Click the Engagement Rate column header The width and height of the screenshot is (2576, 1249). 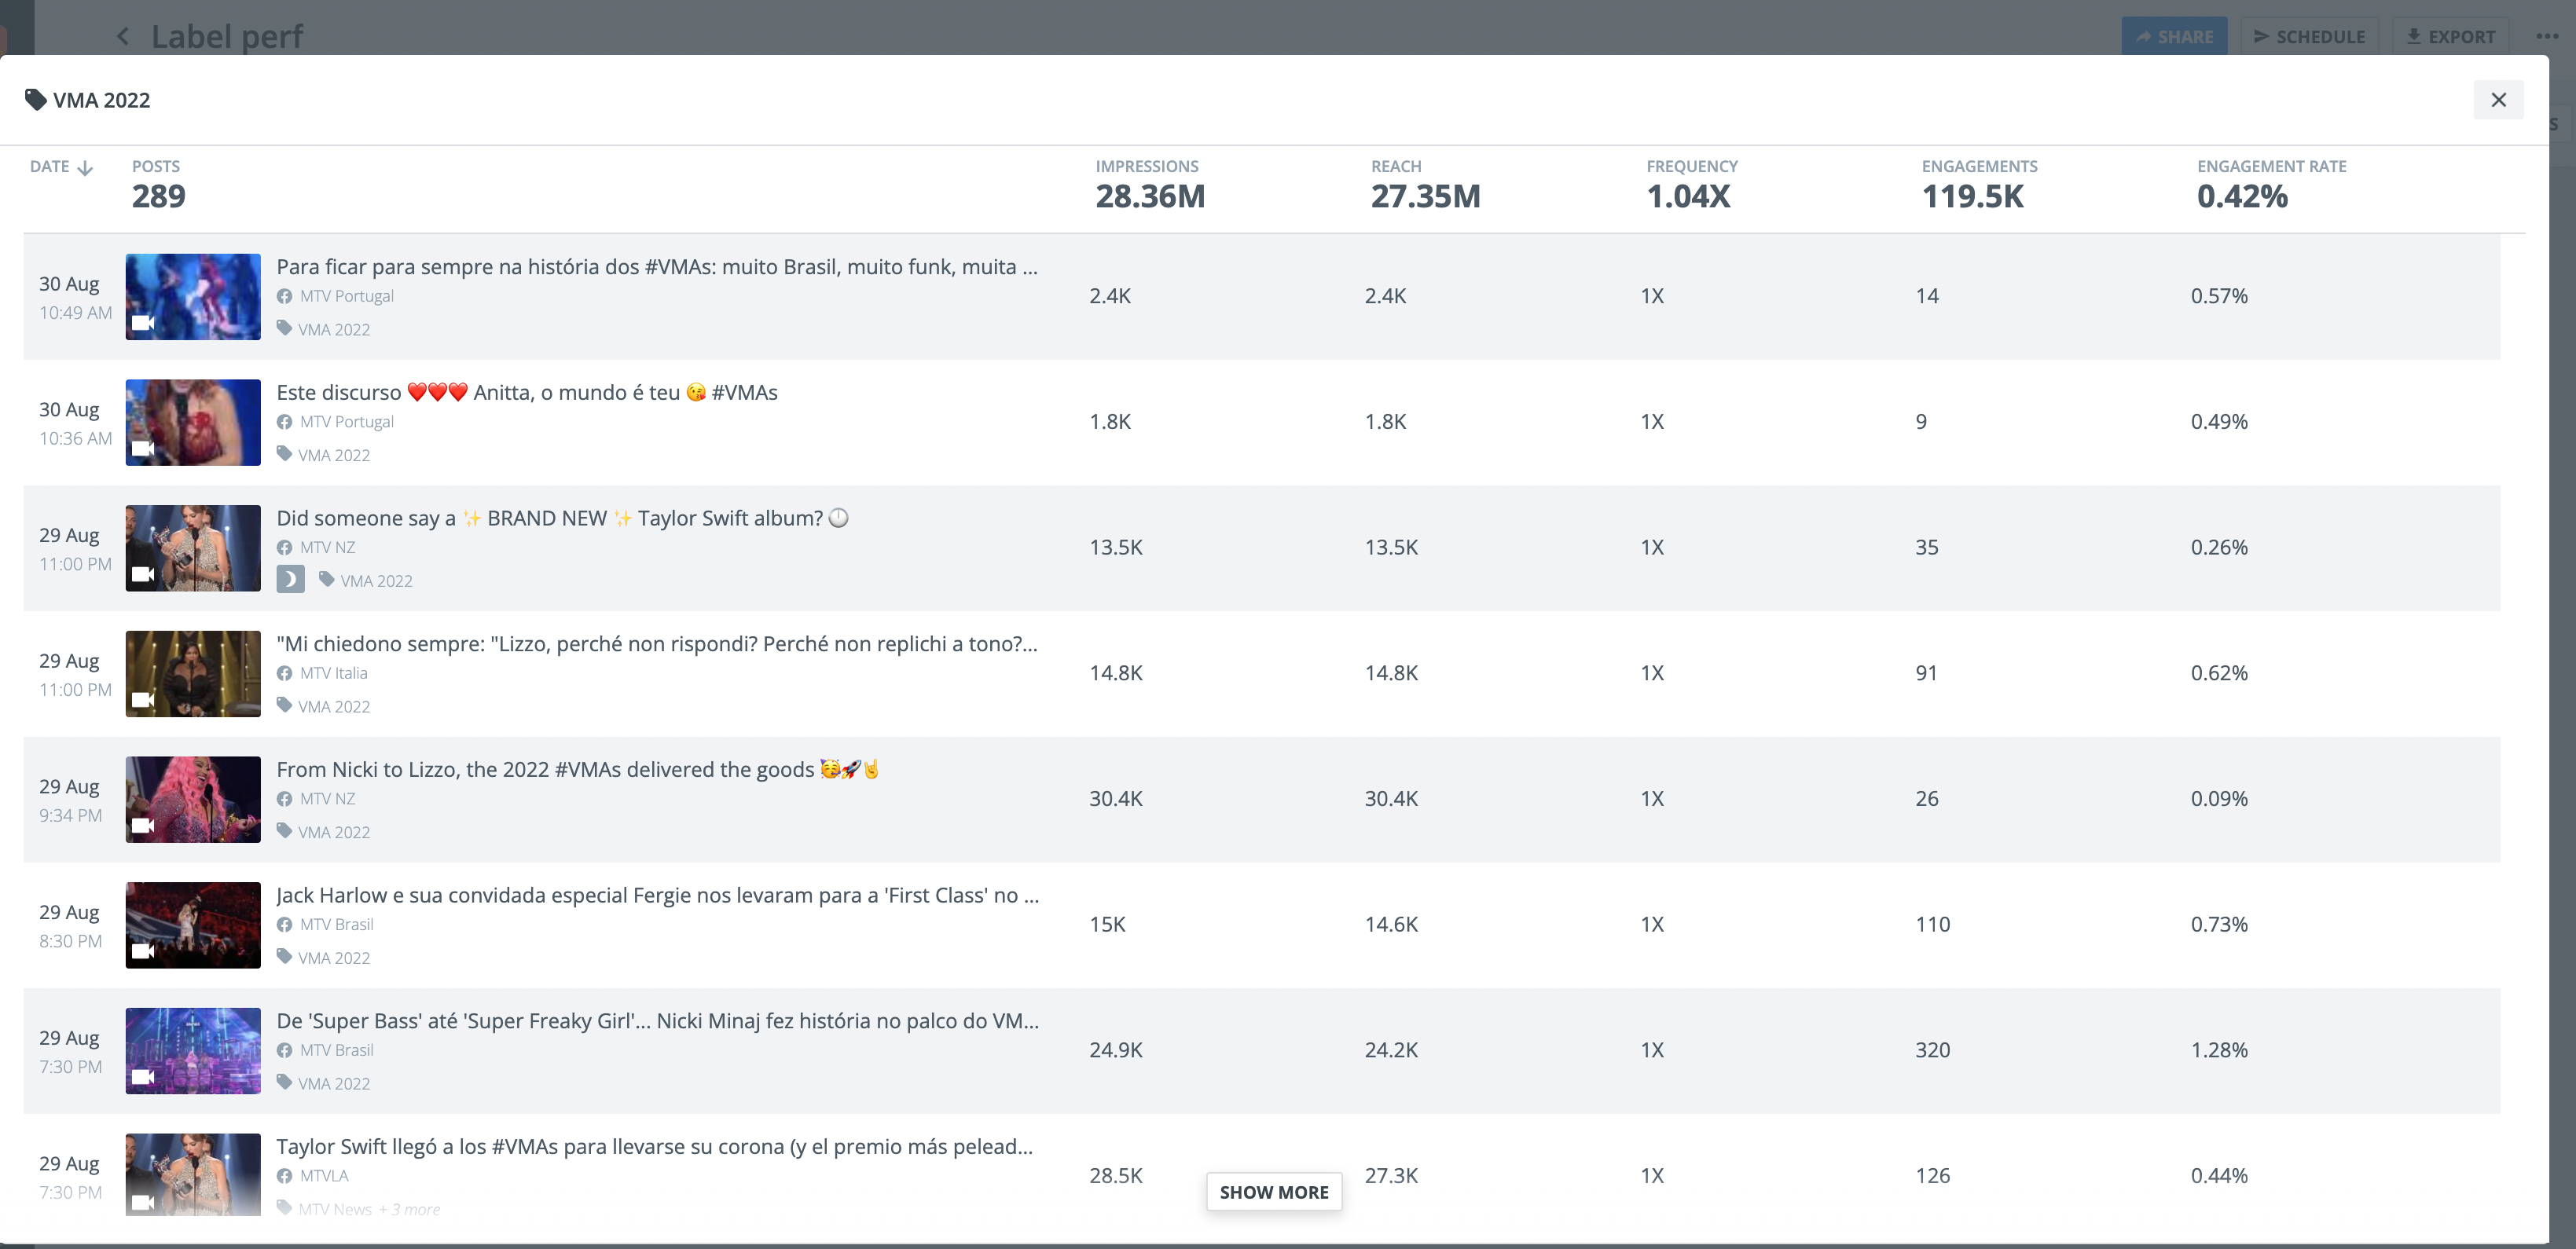pyautogui.click(x=2271, y=167)
